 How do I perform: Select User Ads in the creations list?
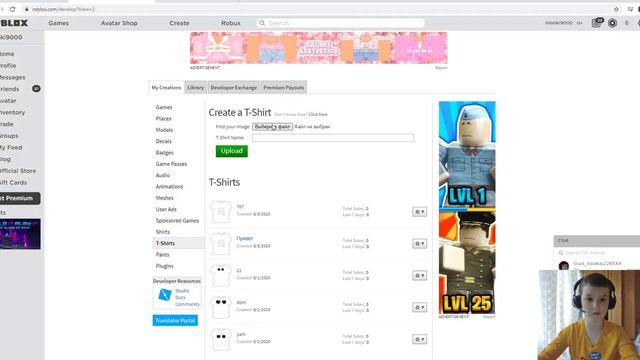pos(166,209)
